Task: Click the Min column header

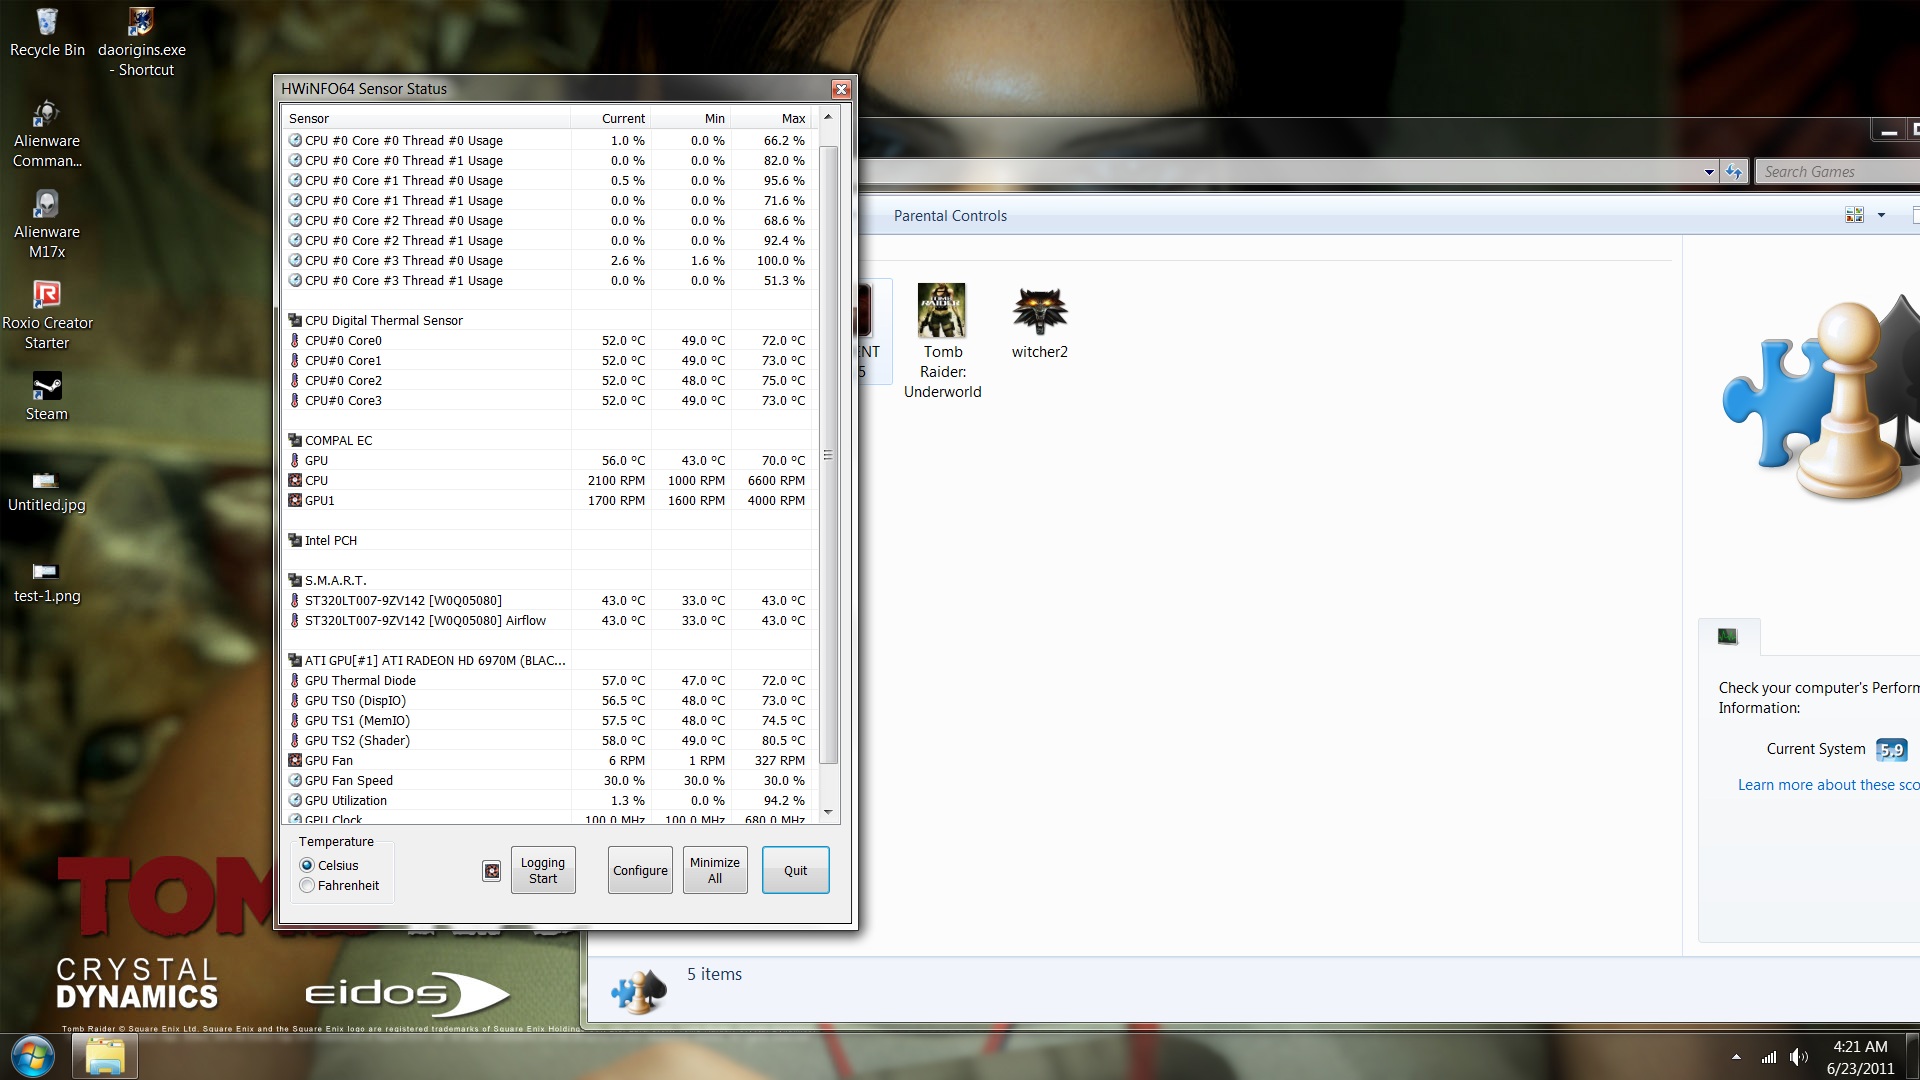Action: point(690,118)
